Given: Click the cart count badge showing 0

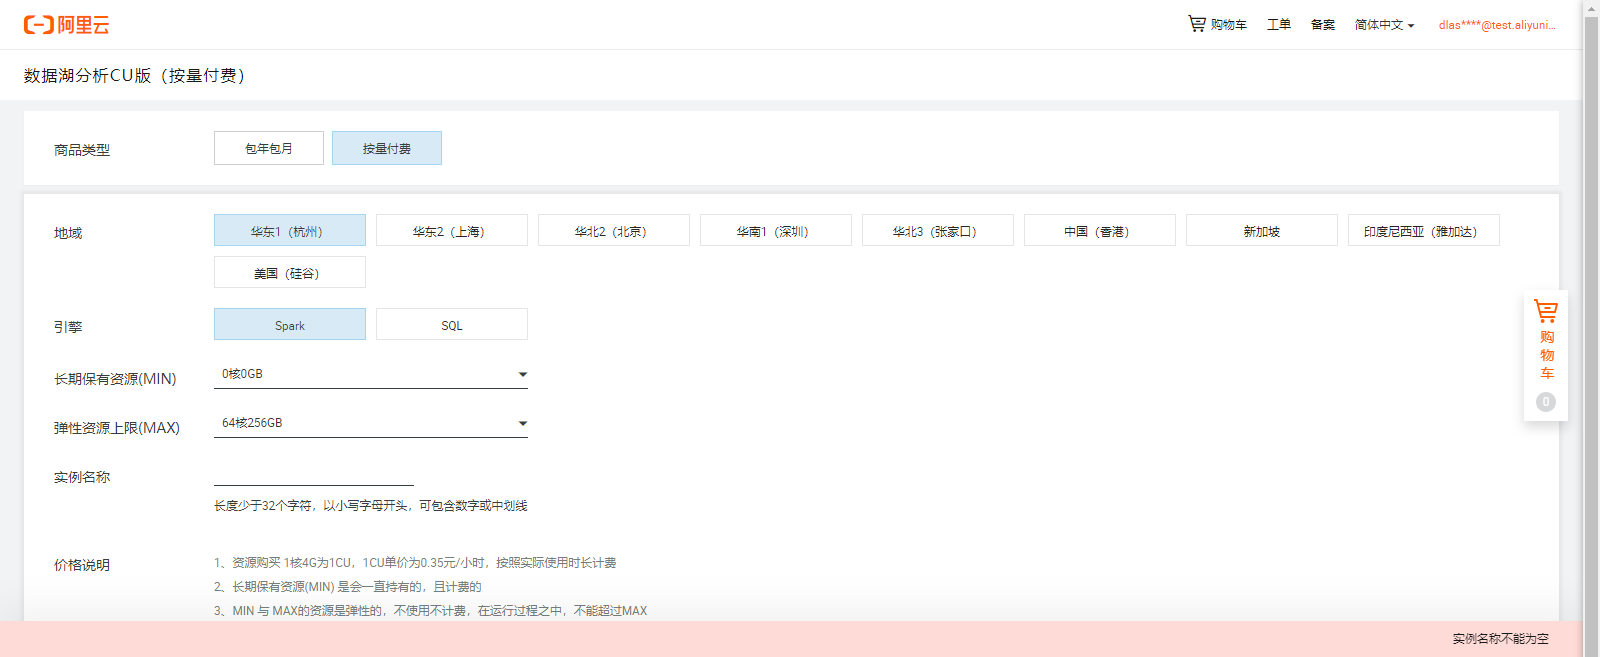Looking at the screenshot, I should click(1546, 402).
